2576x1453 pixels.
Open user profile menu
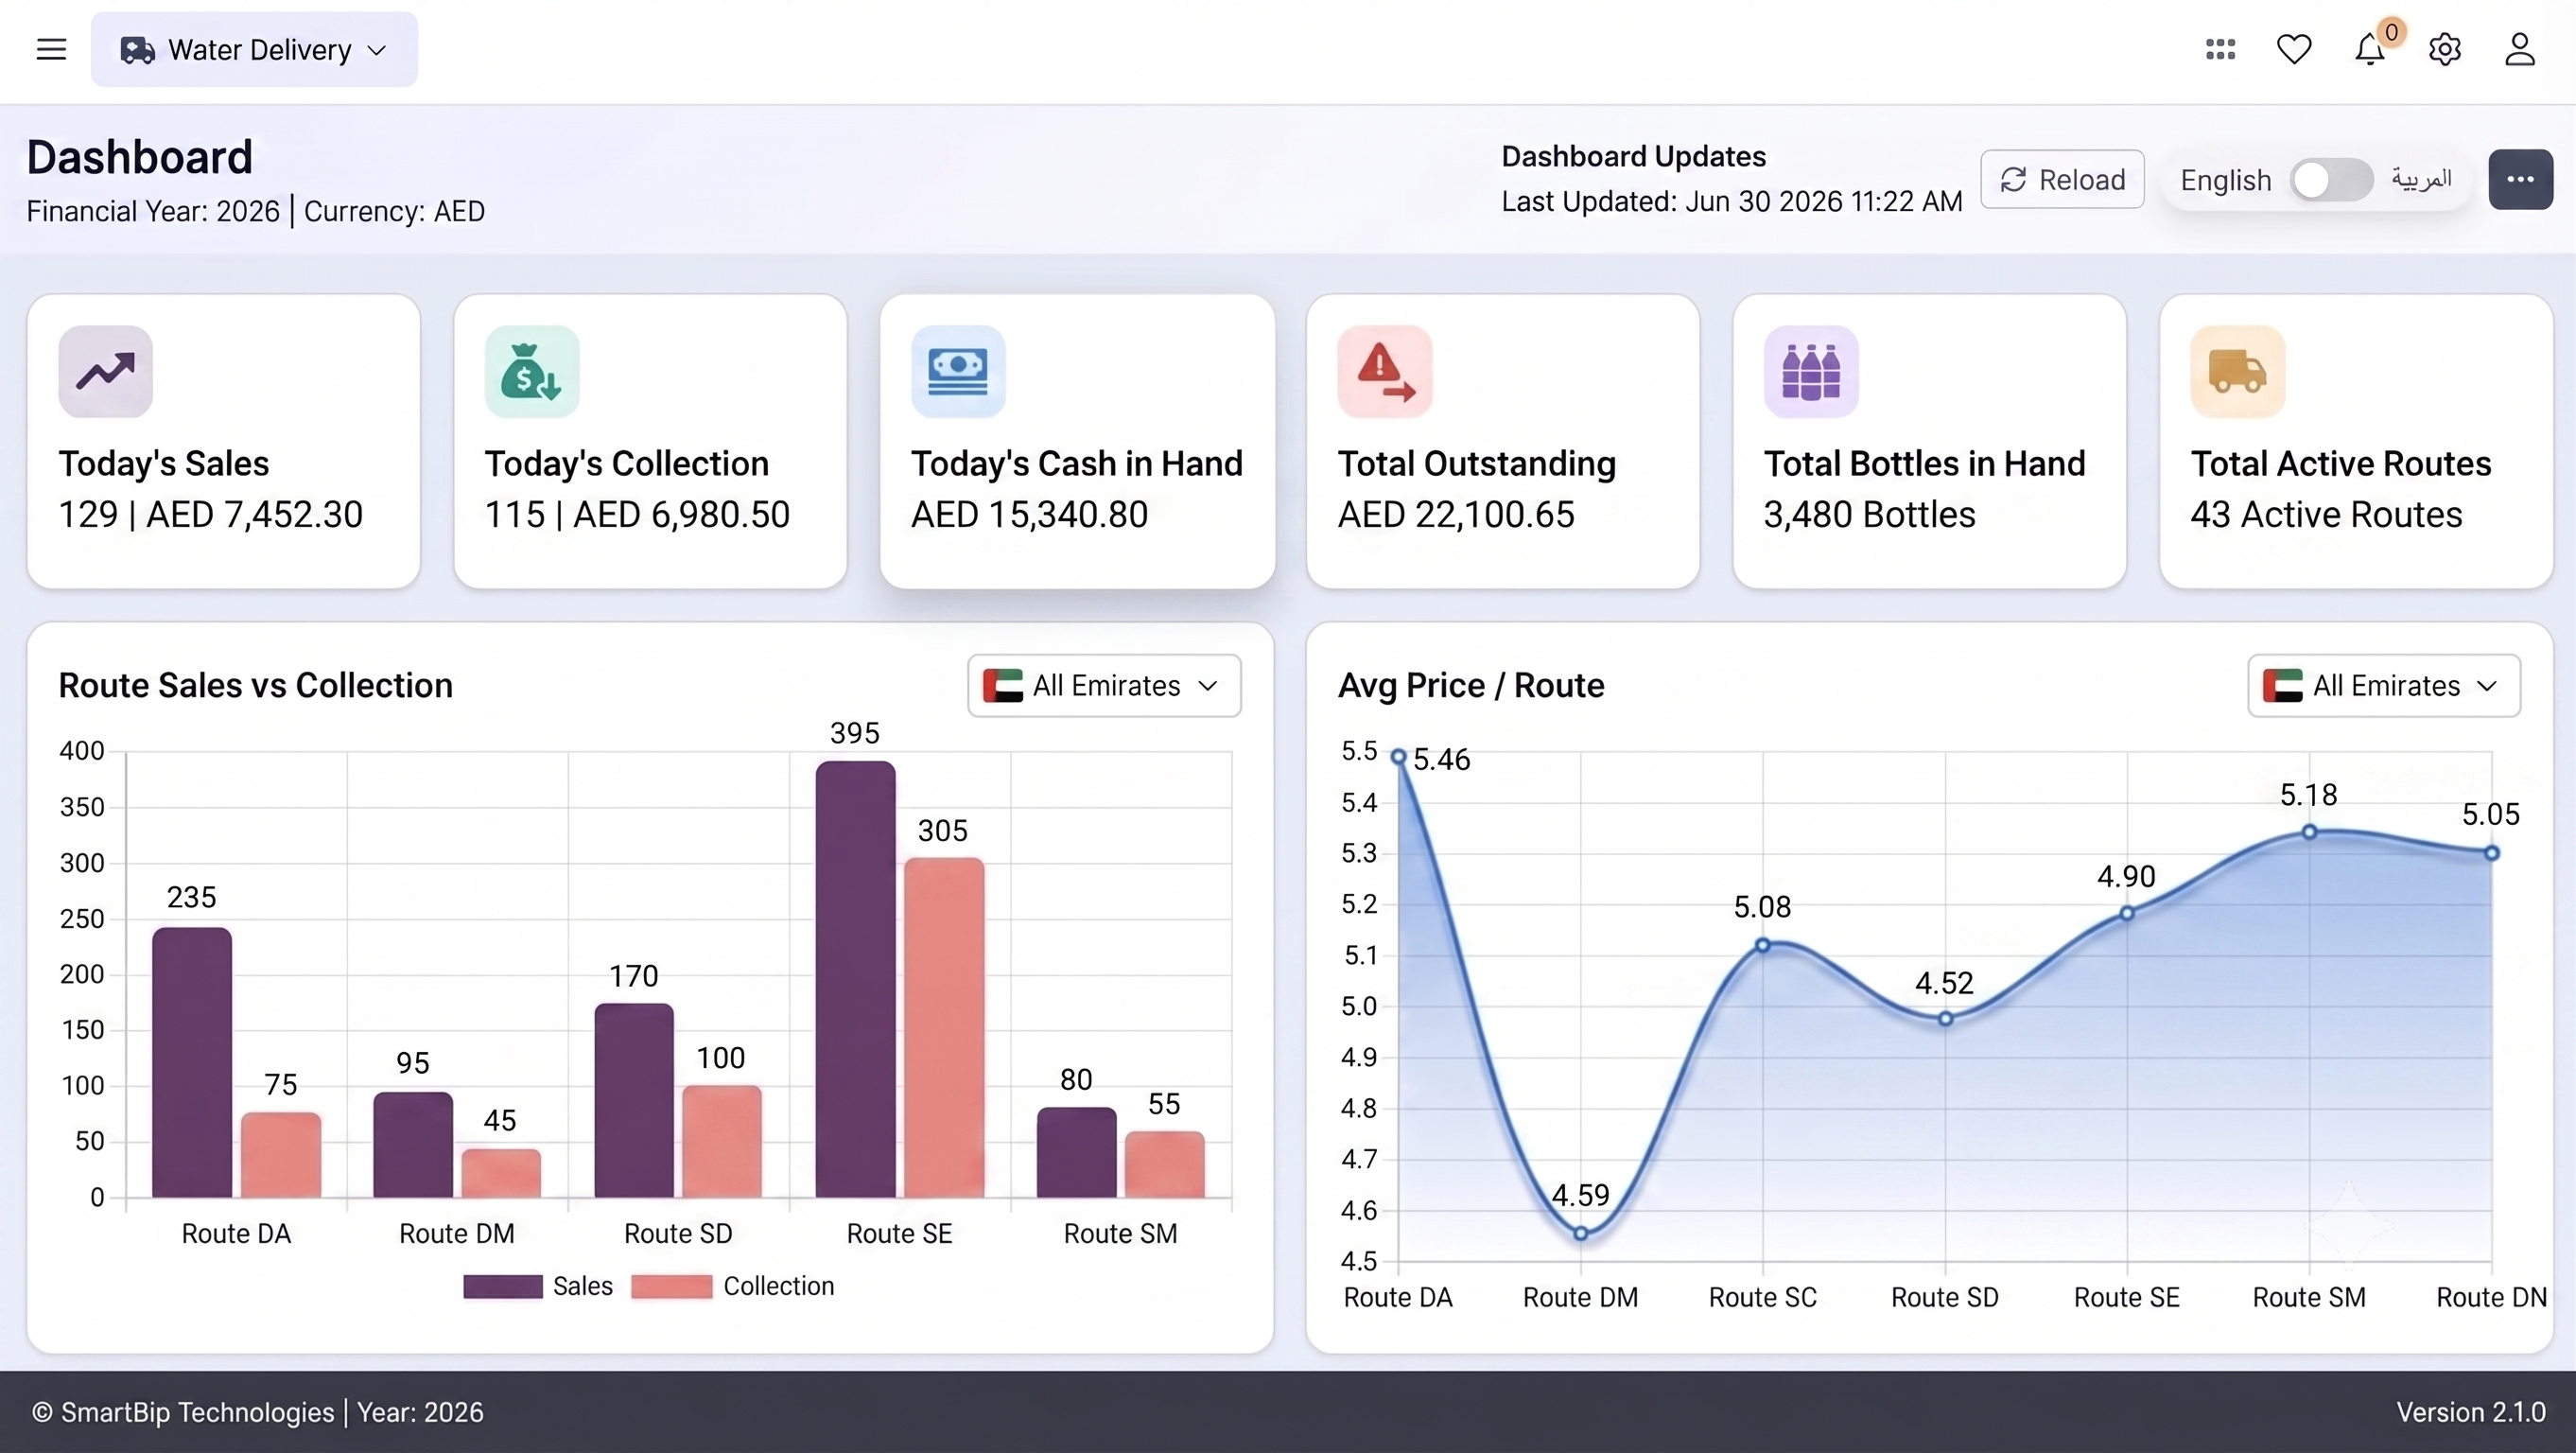point(2519,49)
